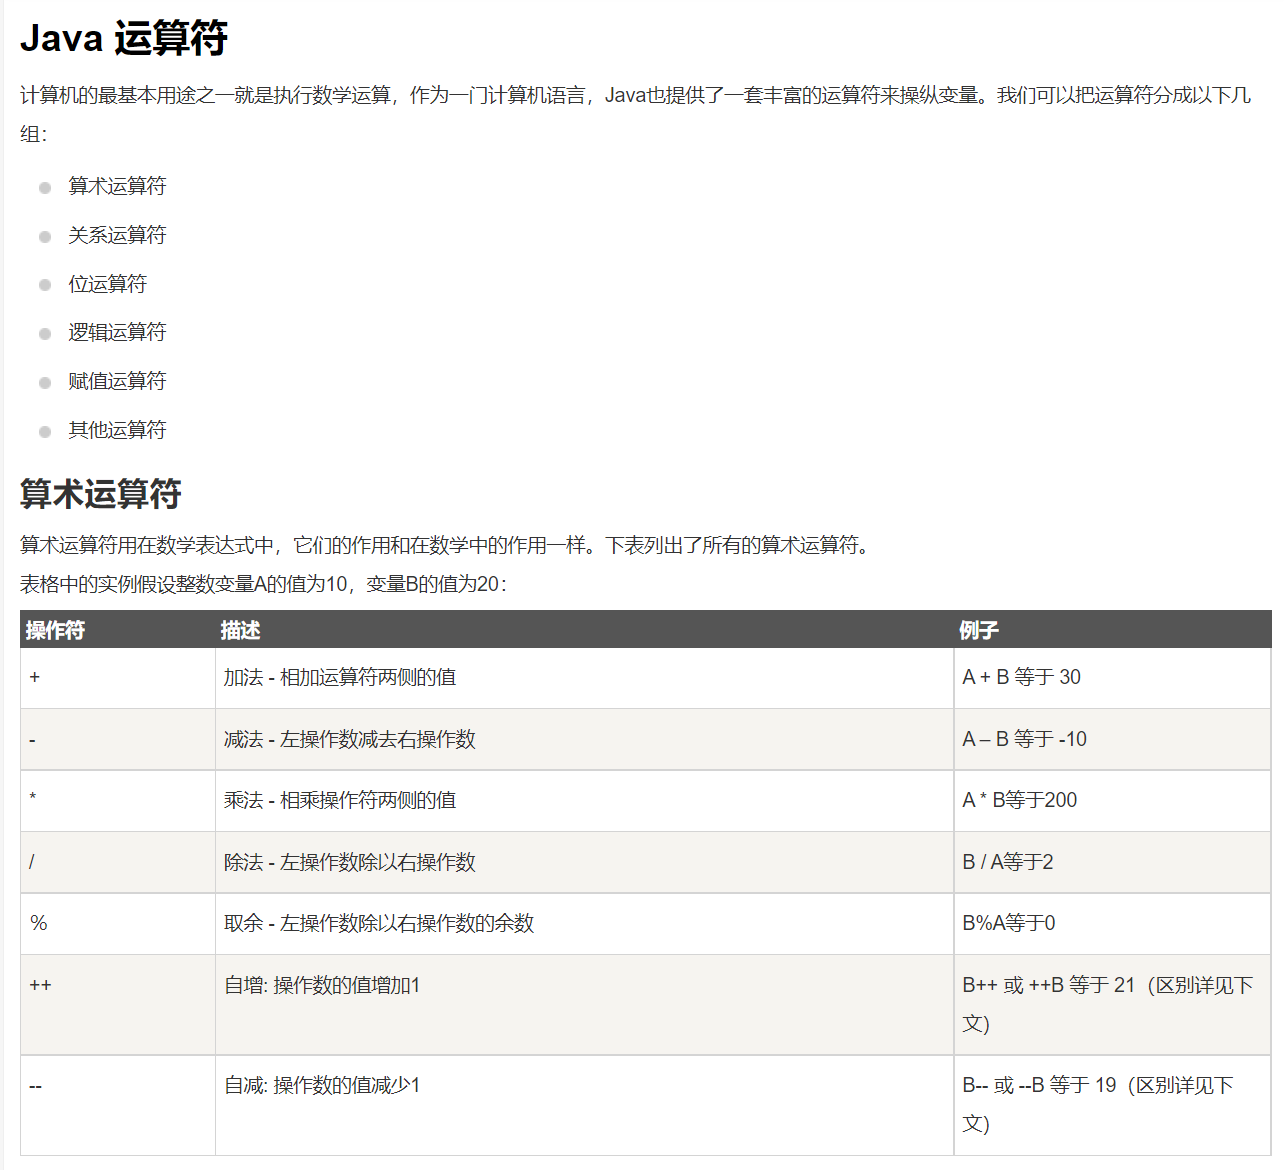Select the "*" operator cell in 乘法 row
This screenshot has height=1170, width=1284.
[x=118, y=801]
